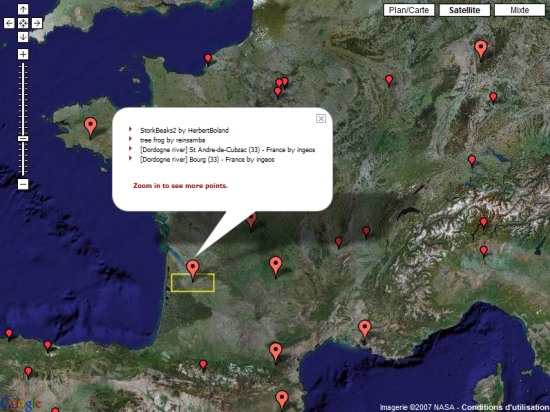This screenshot has height=412, width=550.
Task: Pan the map up with the arrow
Action: (x=23, y=9)
